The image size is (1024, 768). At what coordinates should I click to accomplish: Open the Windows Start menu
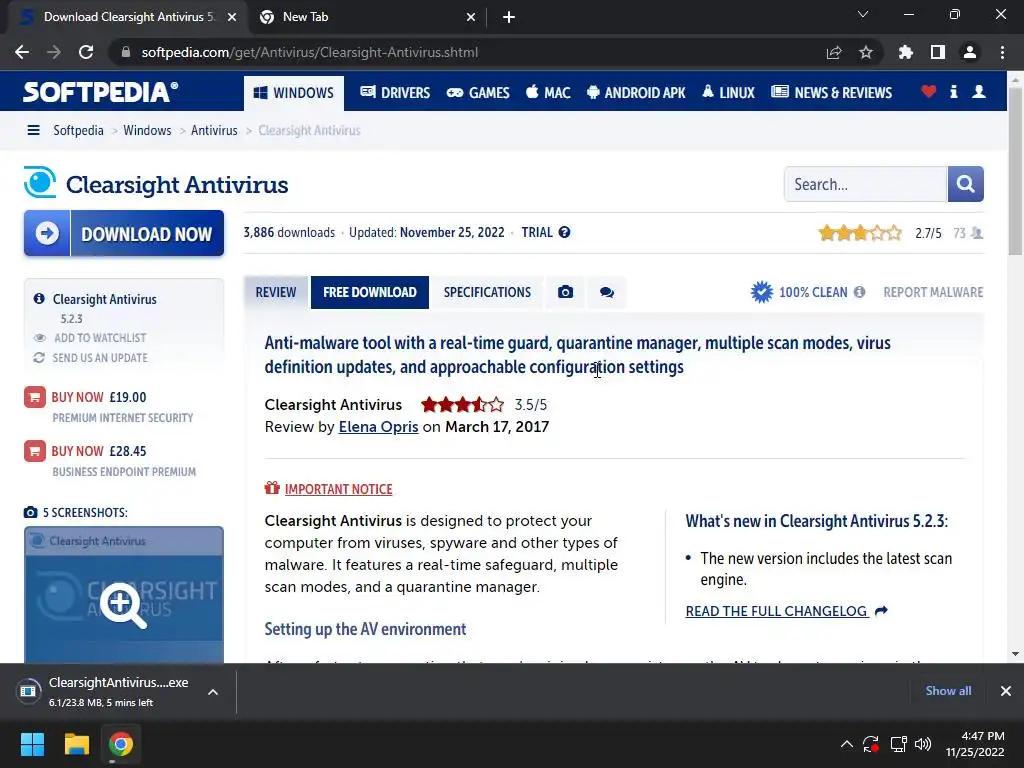pyautogui.click(x=32, y=744)
